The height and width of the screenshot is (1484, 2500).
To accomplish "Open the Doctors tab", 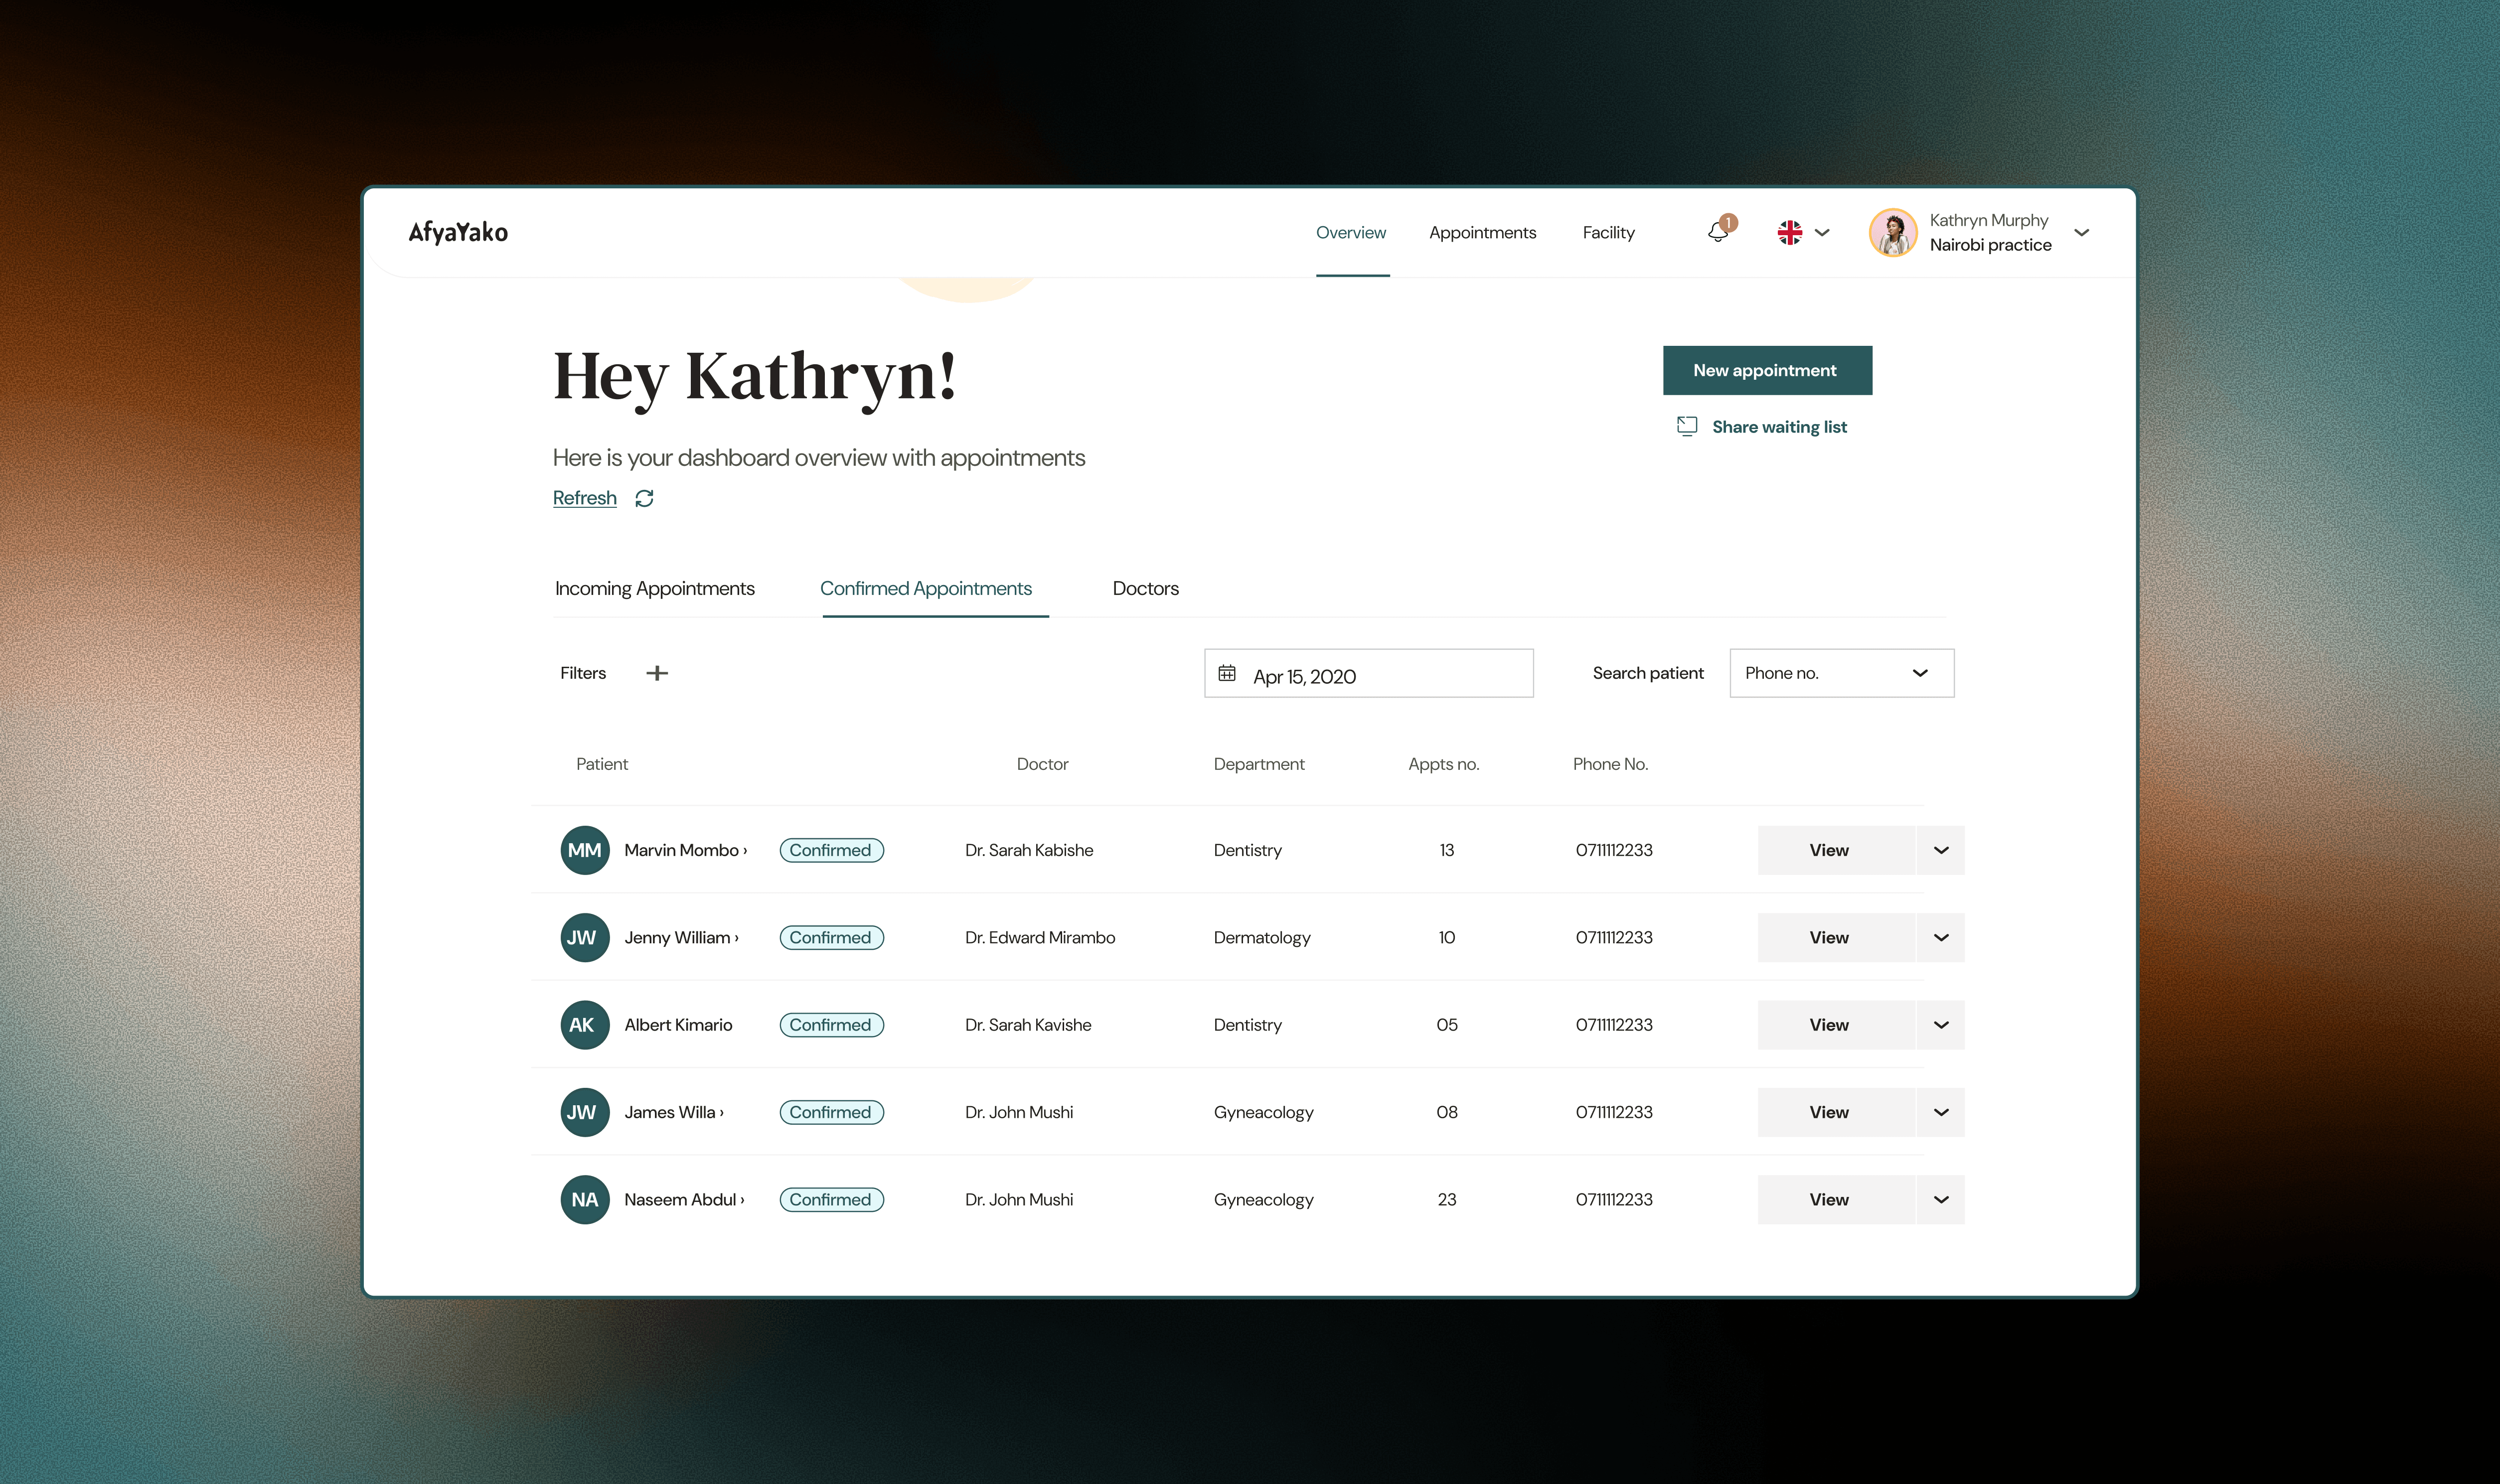I will (1145, 588).
